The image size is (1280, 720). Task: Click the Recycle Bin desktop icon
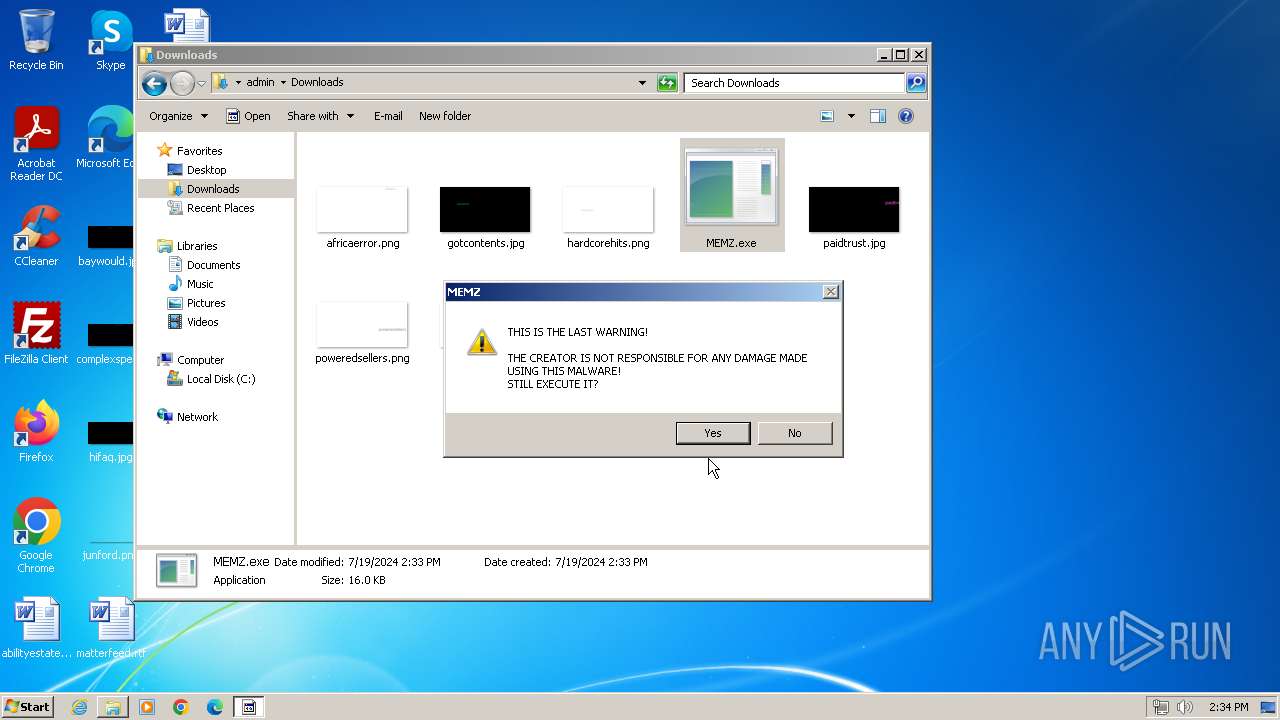(36, 40)
